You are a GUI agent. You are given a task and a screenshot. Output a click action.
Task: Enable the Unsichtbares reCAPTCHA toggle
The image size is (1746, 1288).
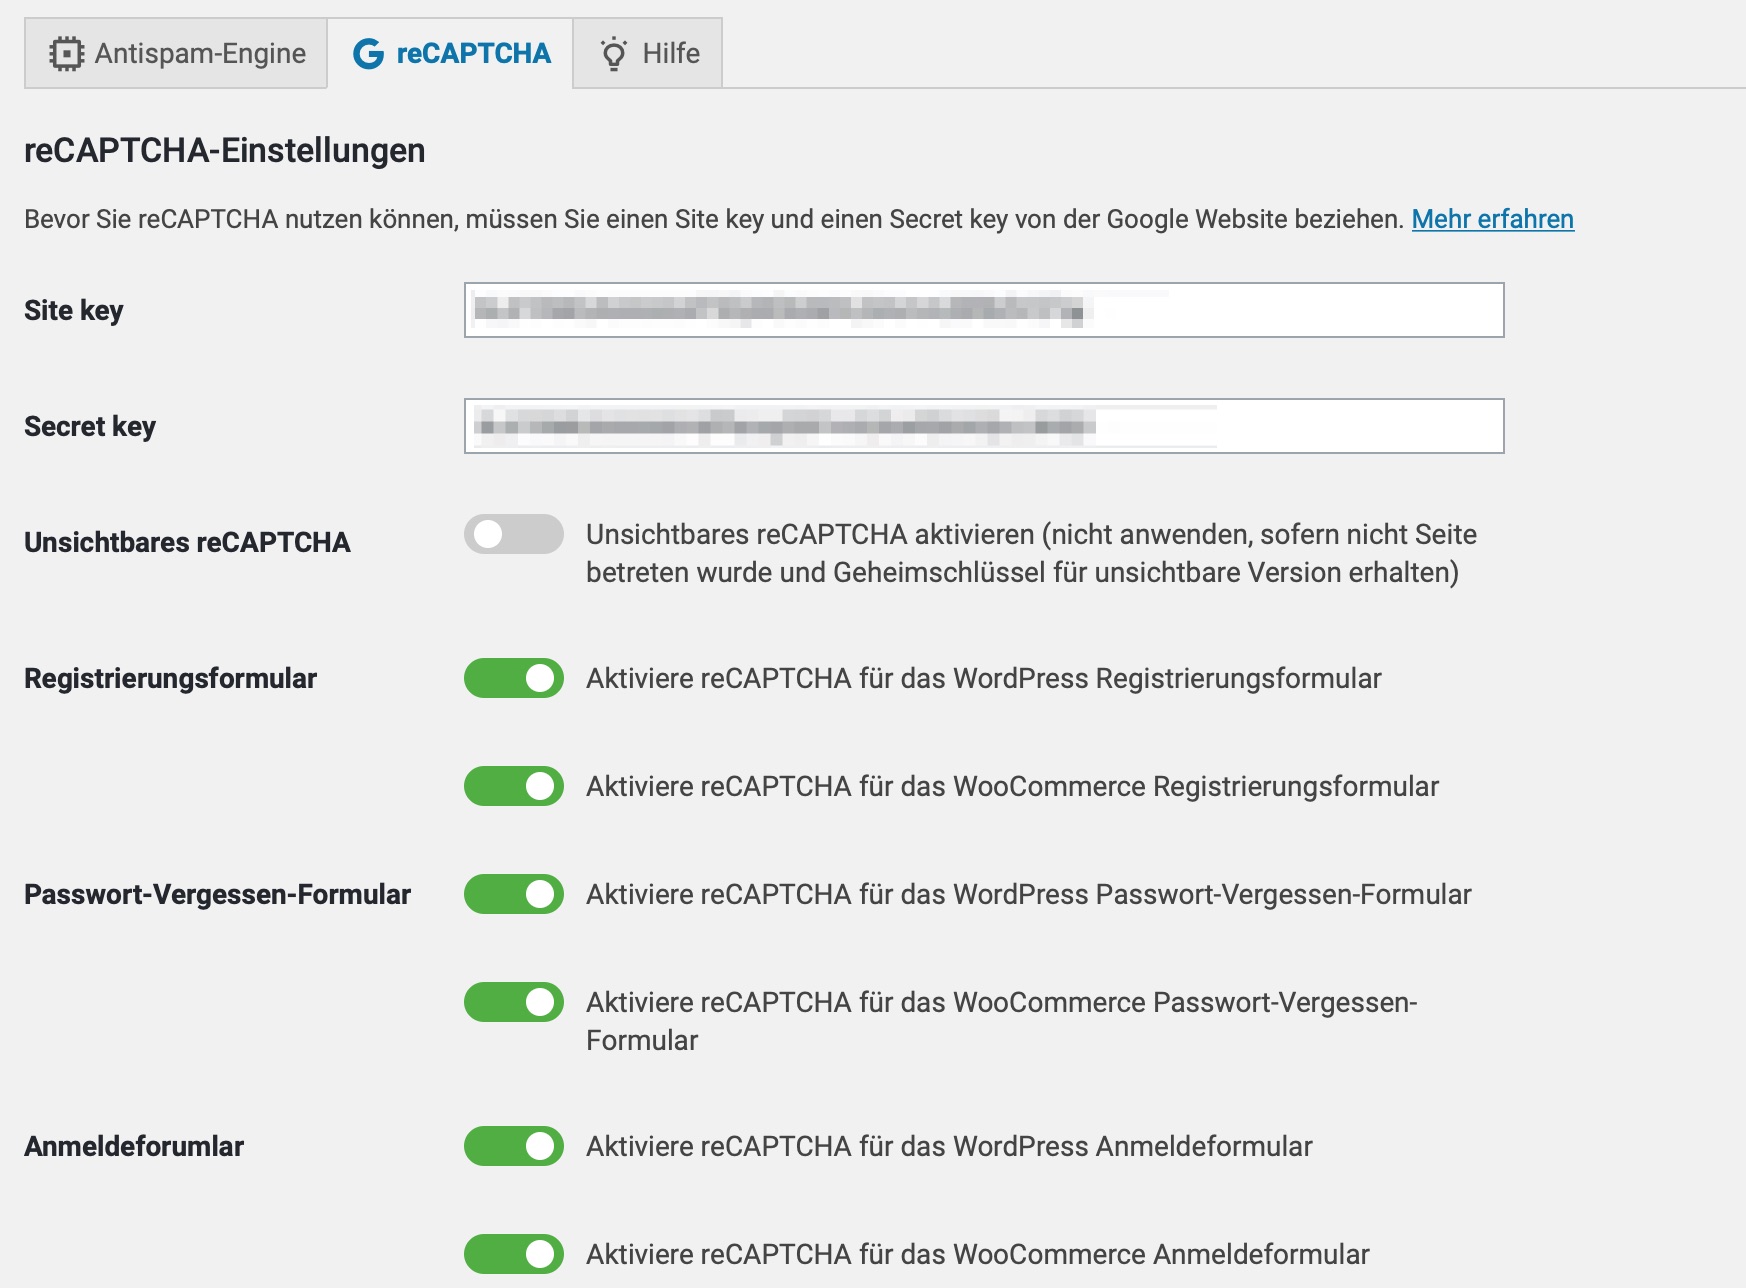(514, 534)
